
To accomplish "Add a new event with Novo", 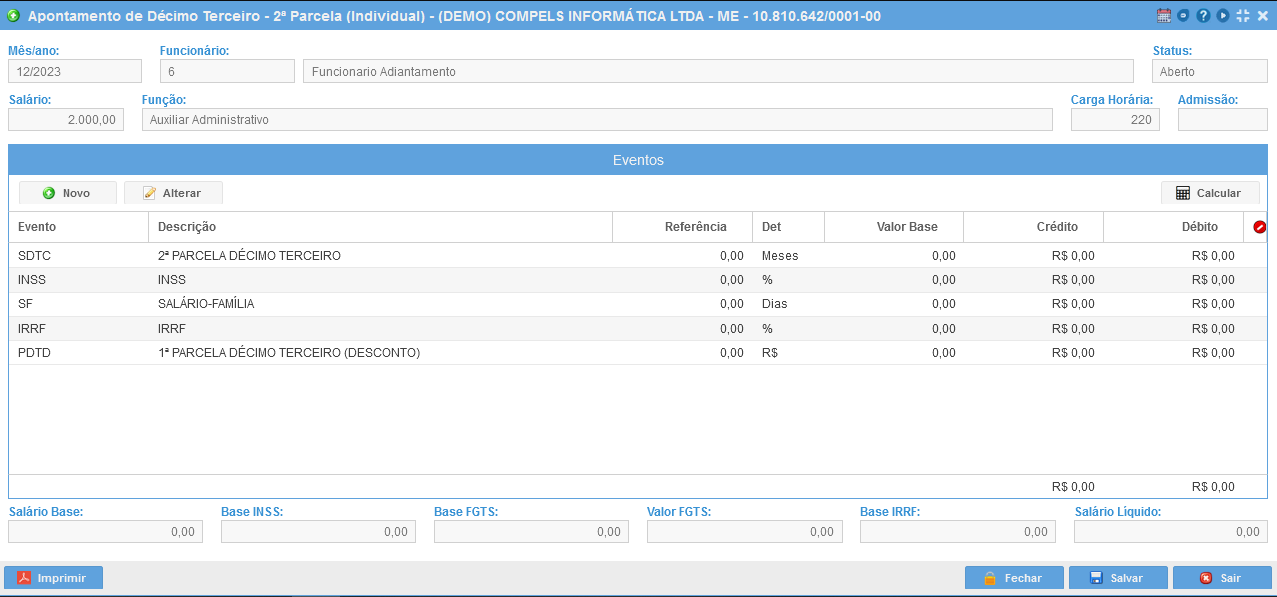I will coord(68,193).
